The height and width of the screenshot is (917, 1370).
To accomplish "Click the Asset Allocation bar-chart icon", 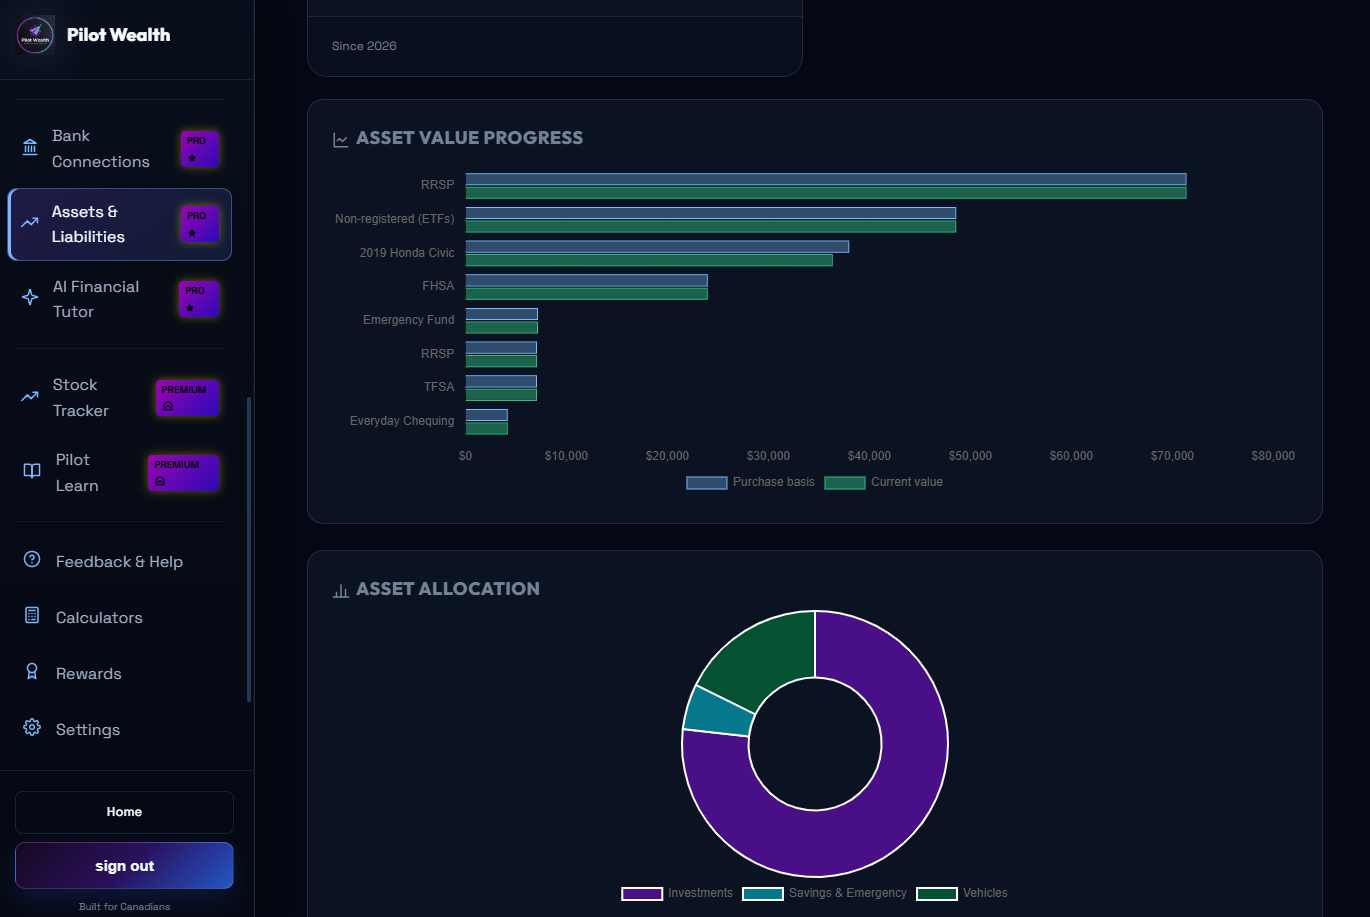I will point(341,590).
